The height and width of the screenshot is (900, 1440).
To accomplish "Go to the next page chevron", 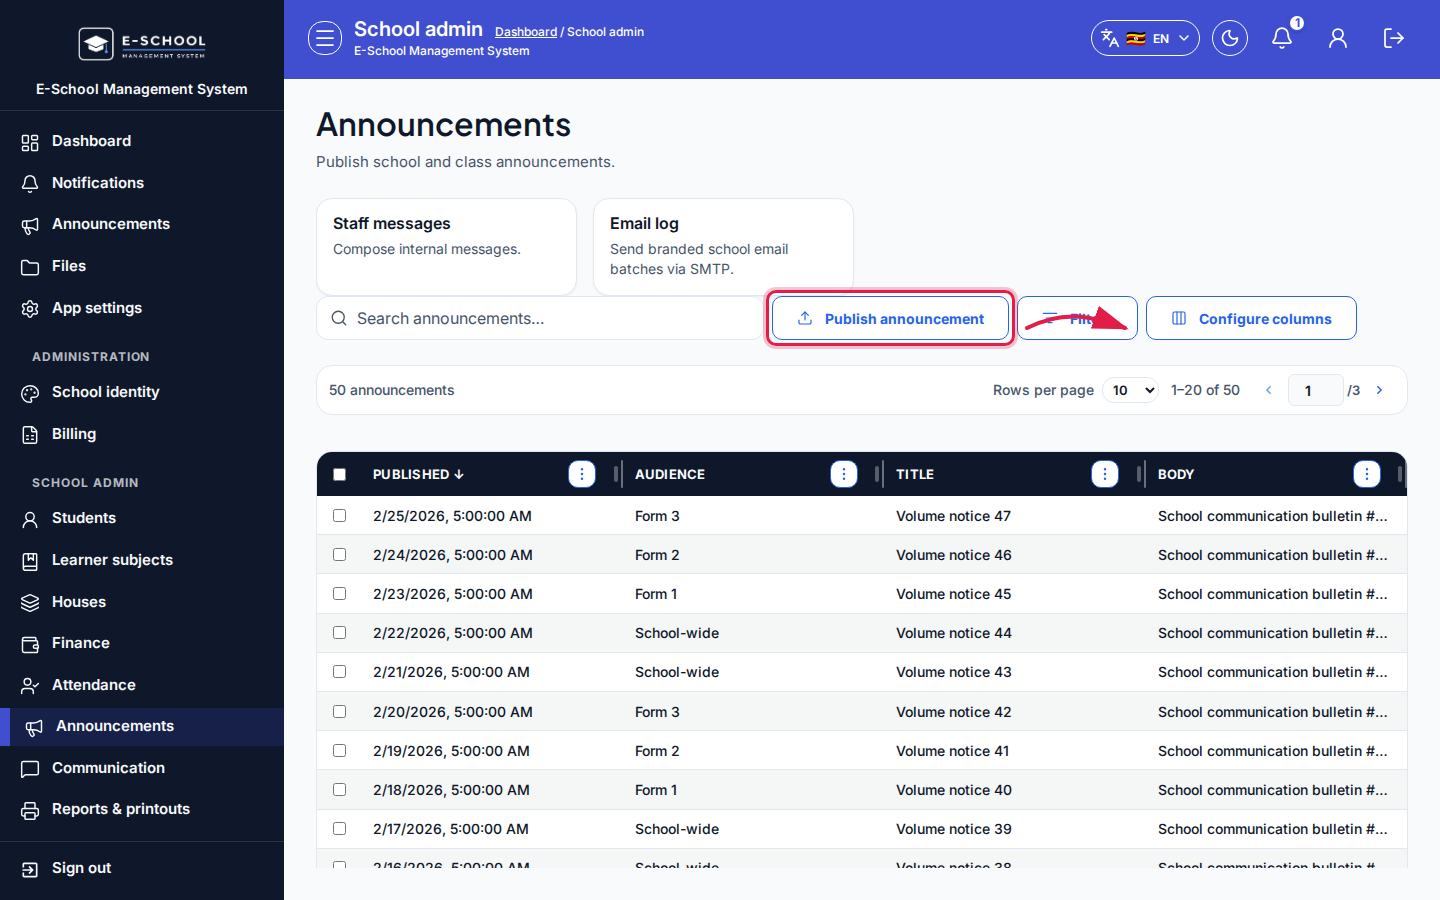I will tap(1379, 390).
